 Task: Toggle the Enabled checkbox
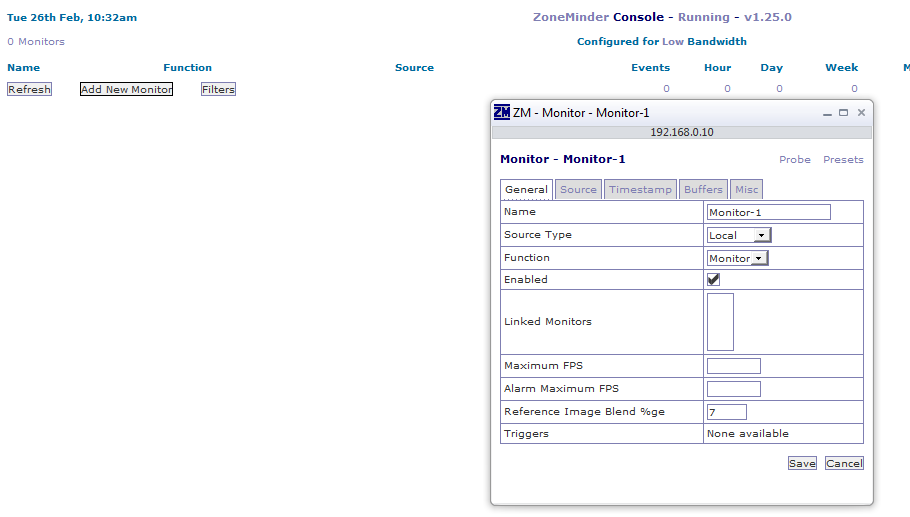pos(713,280)
